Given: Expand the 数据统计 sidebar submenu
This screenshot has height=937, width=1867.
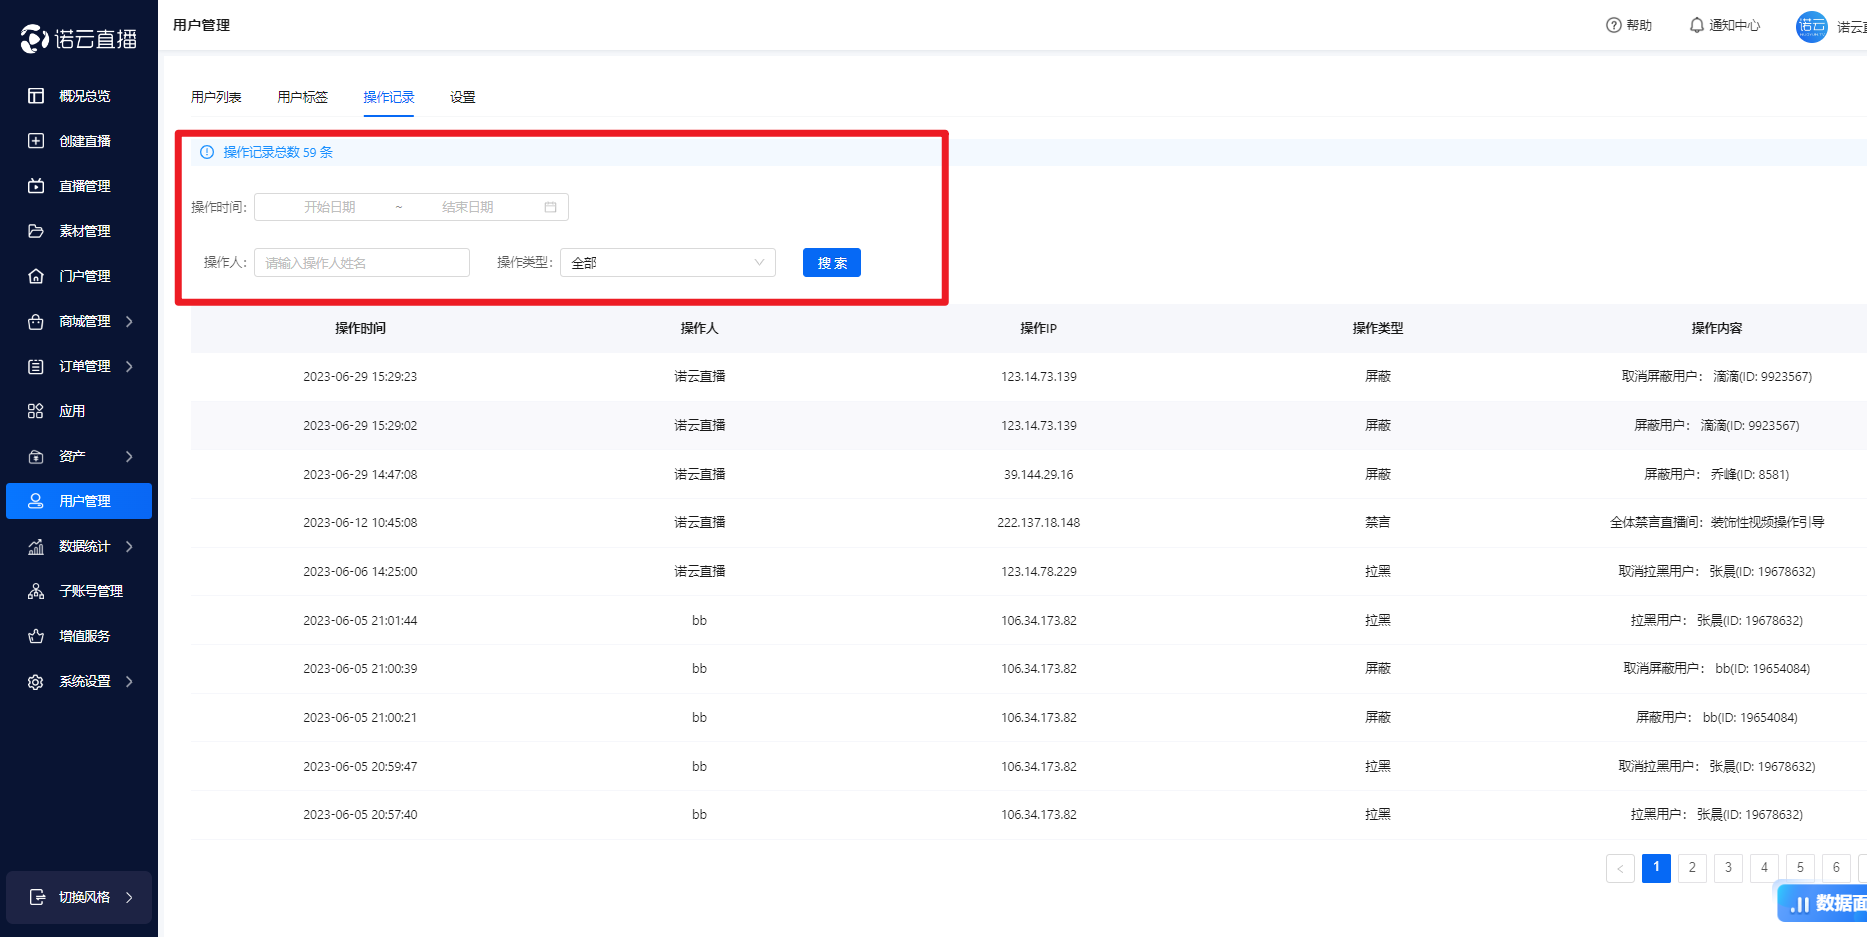Looking at the screenshot, I should tap(129, 546).
